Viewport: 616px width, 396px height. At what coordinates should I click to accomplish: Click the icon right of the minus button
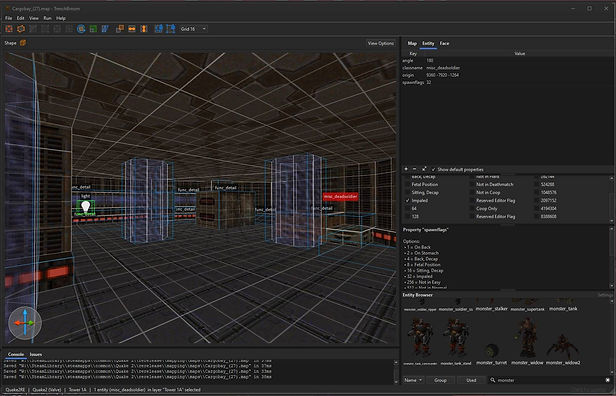click(424, 169)
